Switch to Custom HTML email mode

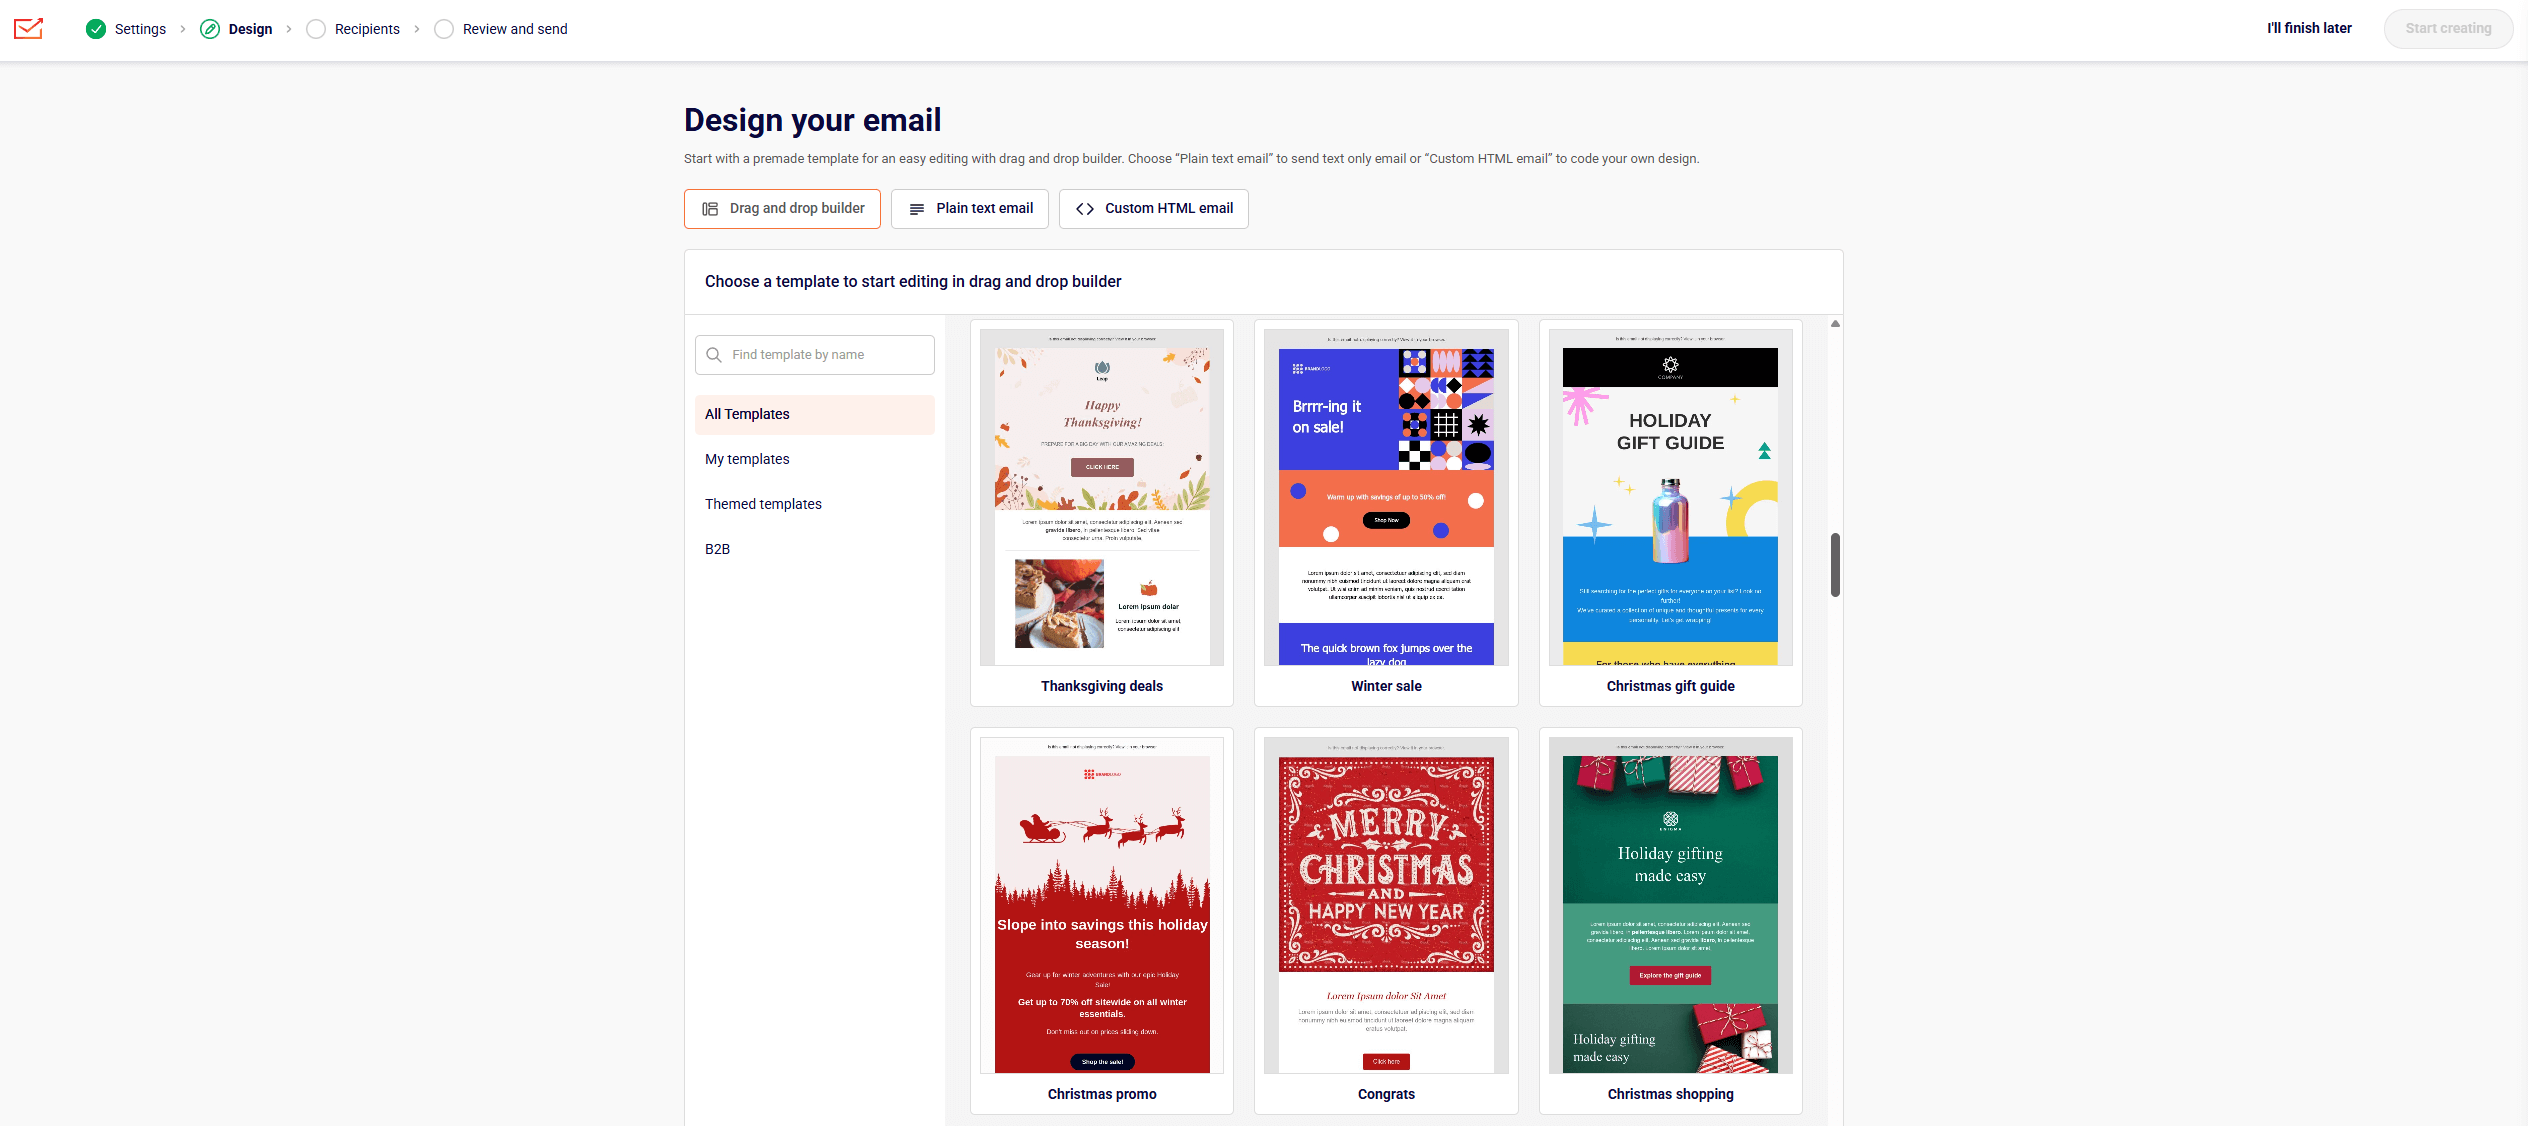pyautogui.click(x=1153, y=208)
